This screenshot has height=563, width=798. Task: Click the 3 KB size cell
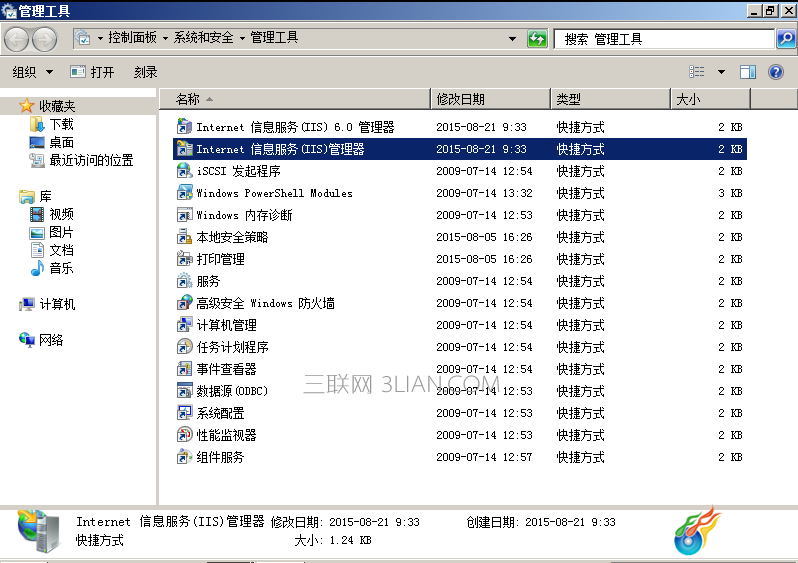pos(730,193)
